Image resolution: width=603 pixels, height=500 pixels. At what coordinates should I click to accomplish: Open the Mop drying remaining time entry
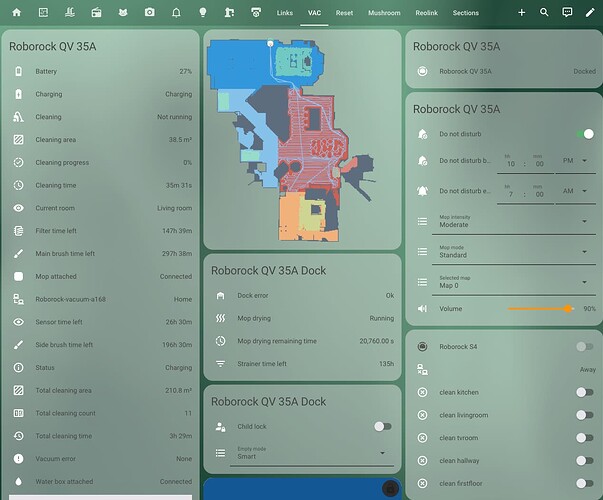coord(302,341)
